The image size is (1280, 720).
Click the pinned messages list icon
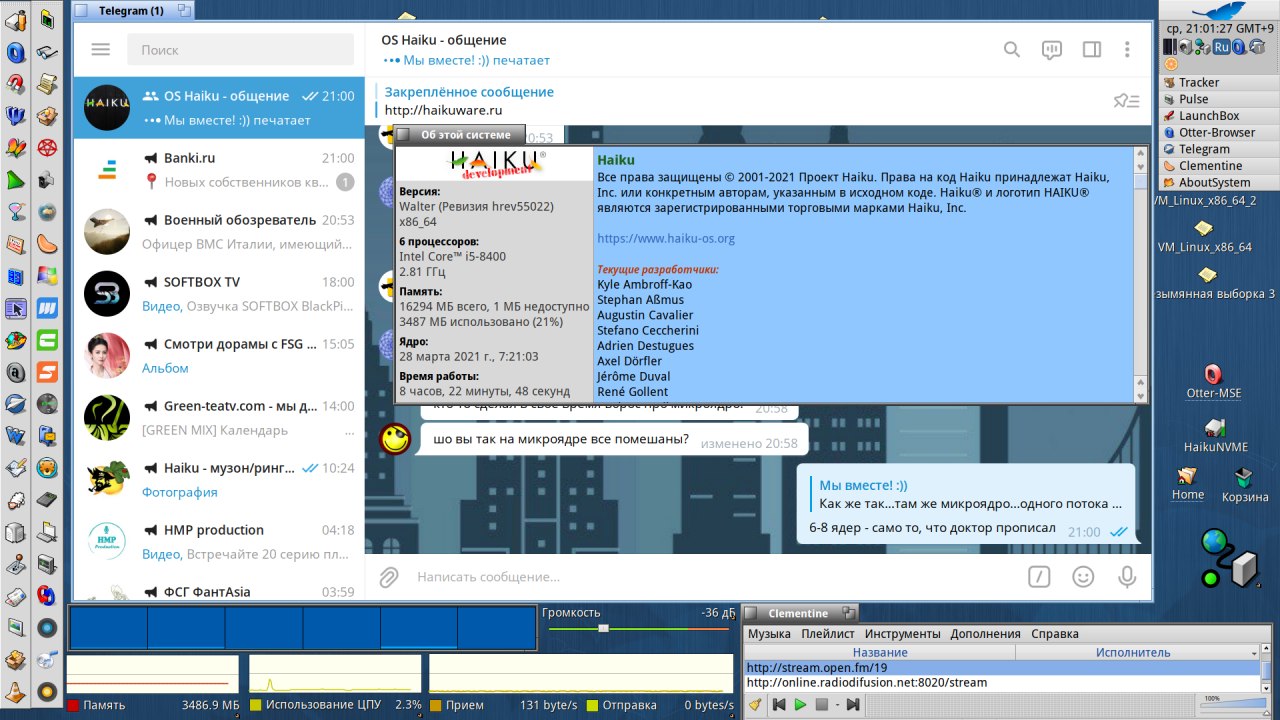pos(1127,100)
